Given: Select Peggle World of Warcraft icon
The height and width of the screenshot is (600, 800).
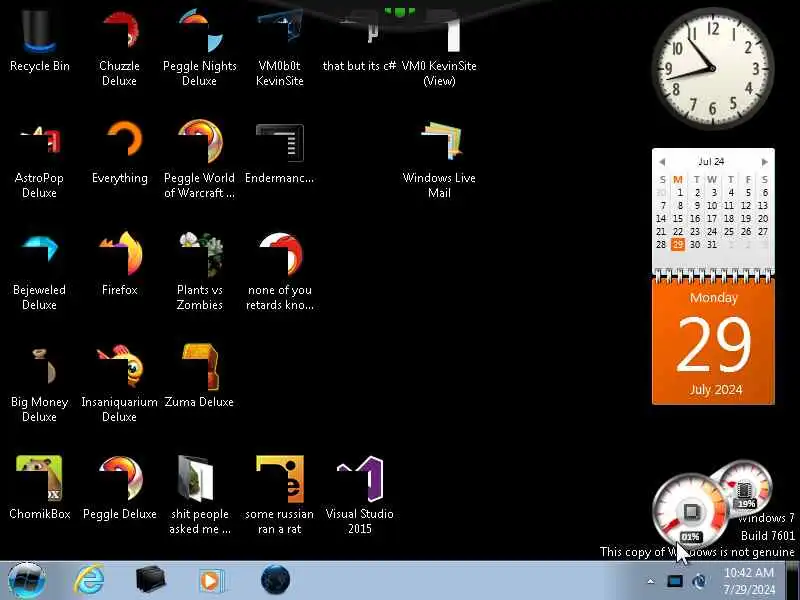Looking at the screenshot, I should [199, 158].
